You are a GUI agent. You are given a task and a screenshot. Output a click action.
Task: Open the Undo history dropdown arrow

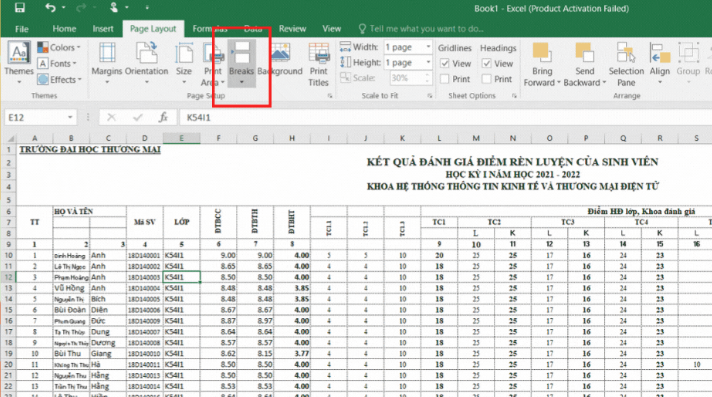point(63,8)
